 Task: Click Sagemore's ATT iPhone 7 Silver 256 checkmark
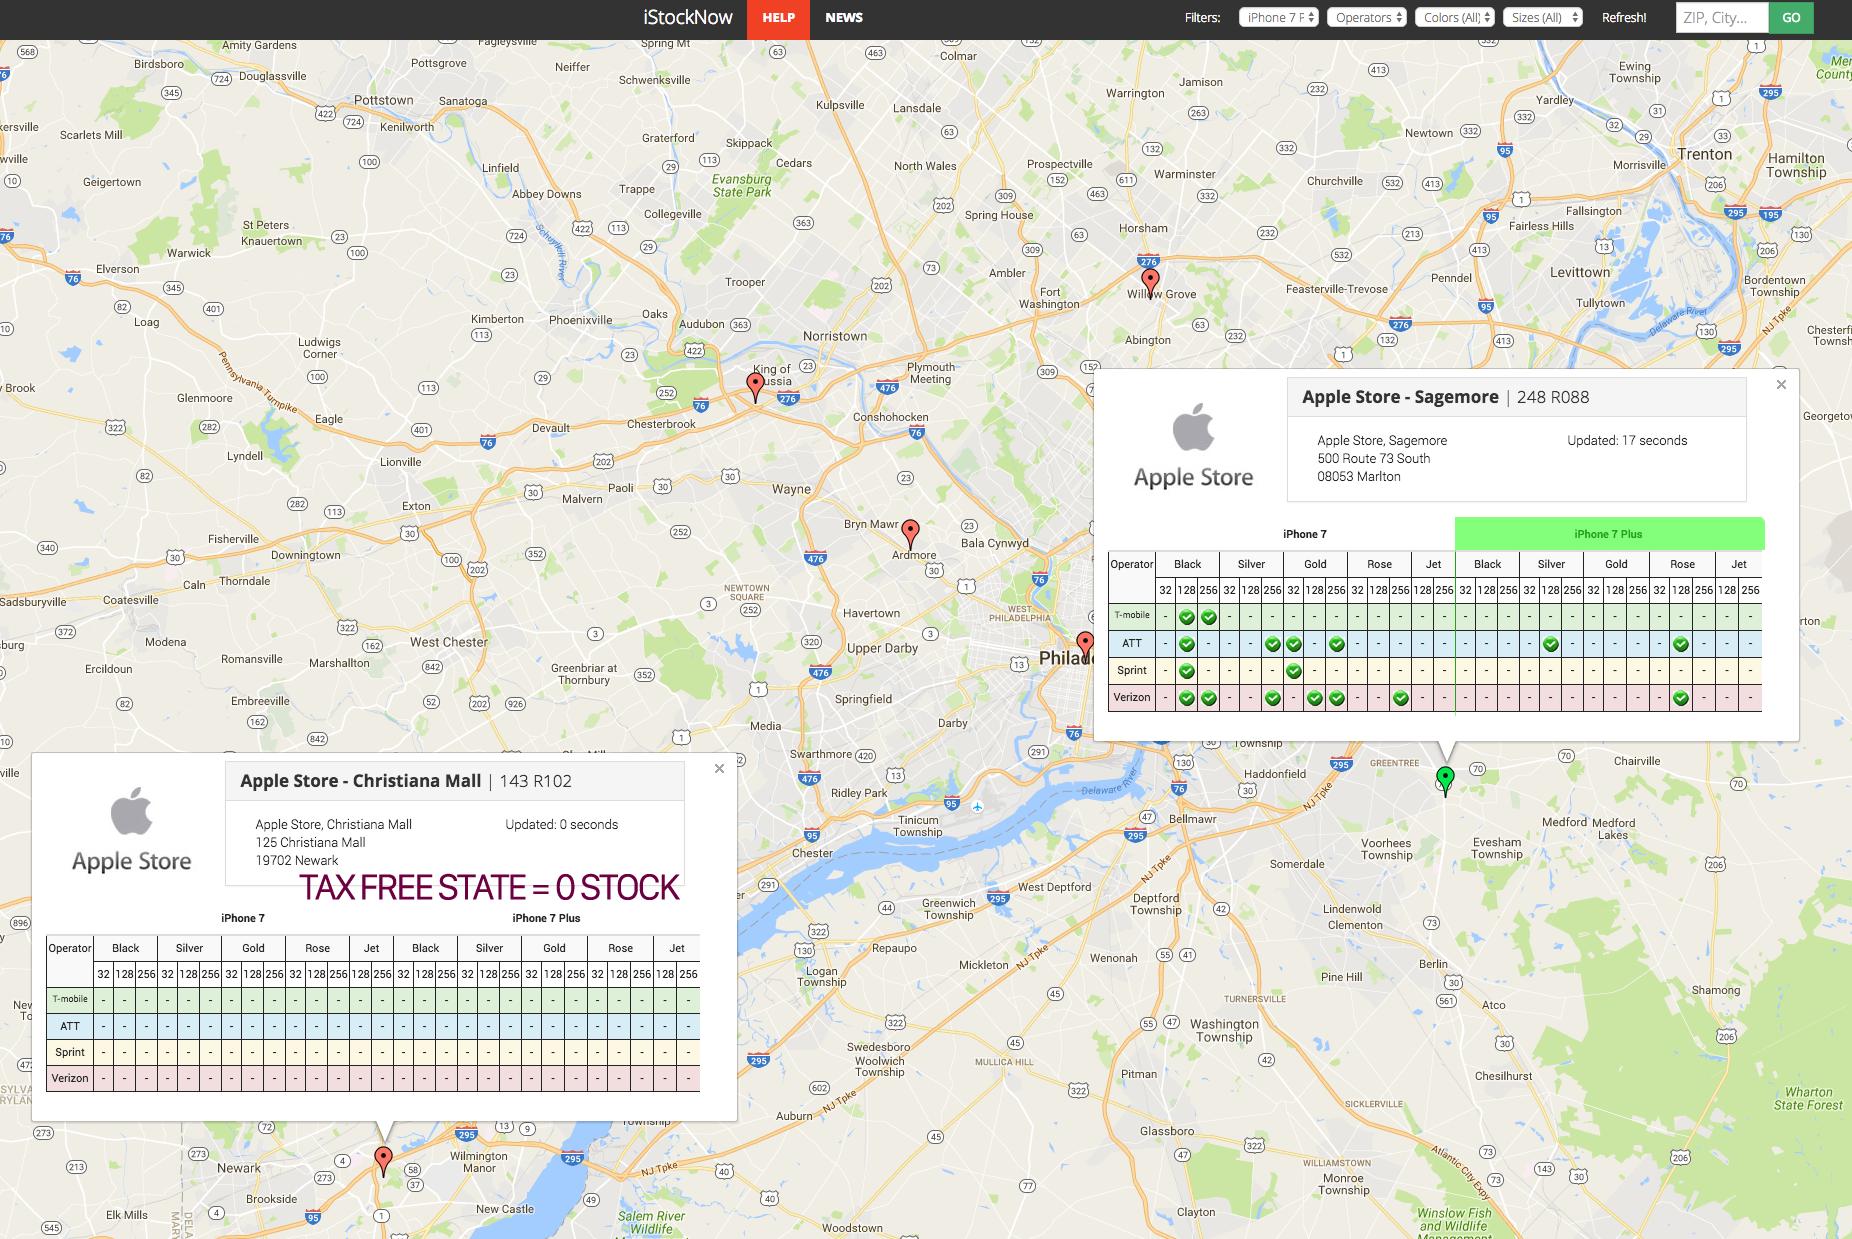1273,644
